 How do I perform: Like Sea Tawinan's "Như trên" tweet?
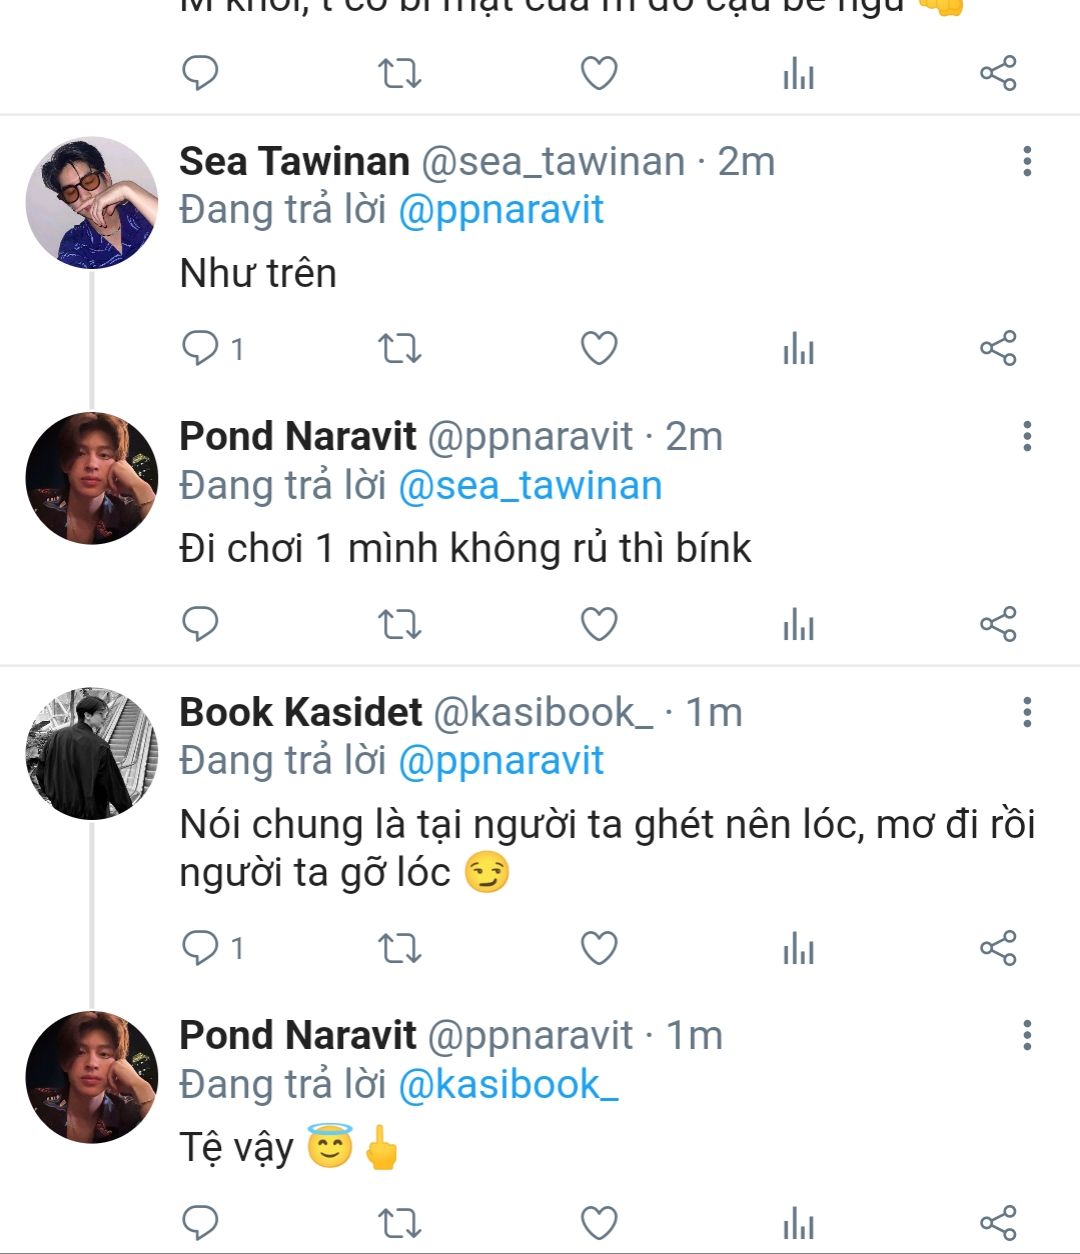[x=599, y=349]
